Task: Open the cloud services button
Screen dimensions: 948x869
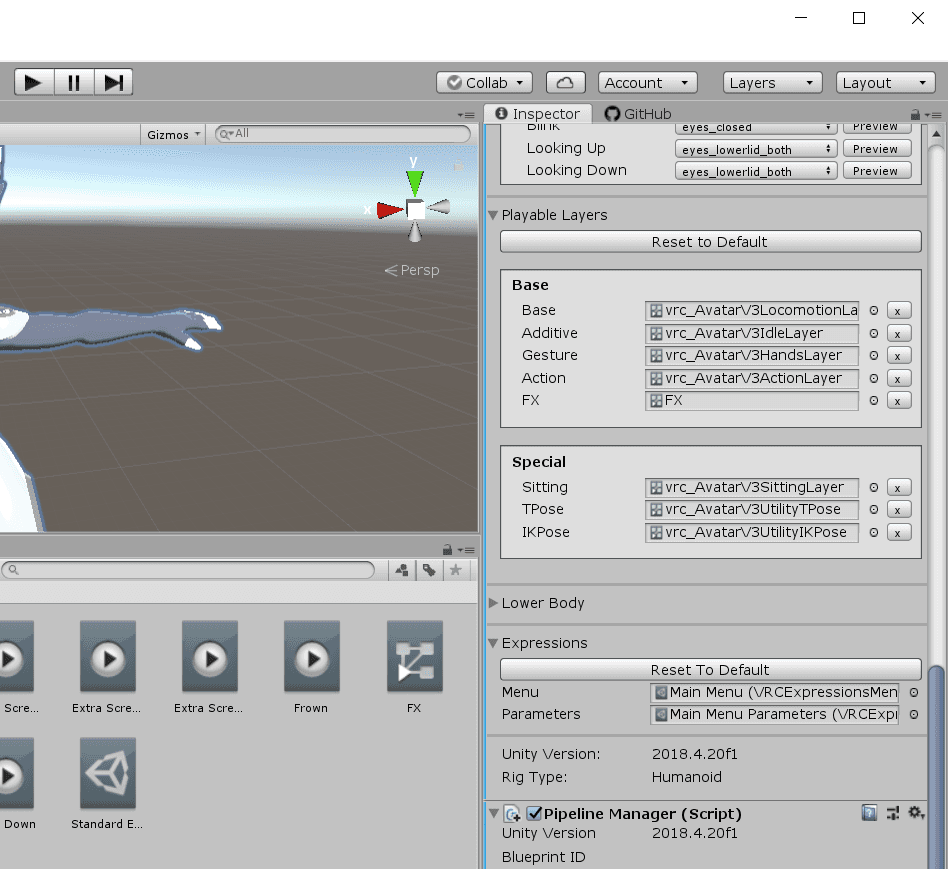Action: click(565, 83)
